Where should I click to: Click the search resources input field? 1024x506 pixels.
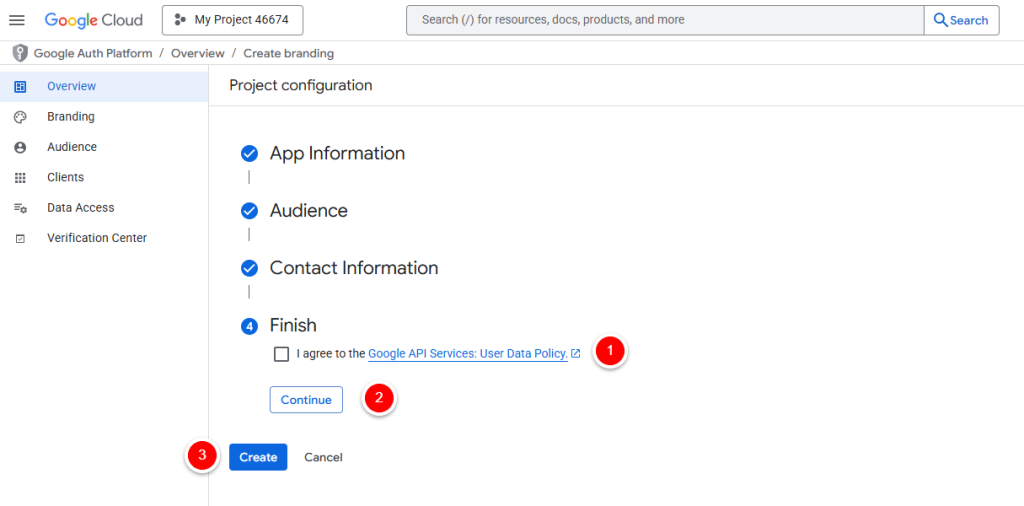coord(664,20)
